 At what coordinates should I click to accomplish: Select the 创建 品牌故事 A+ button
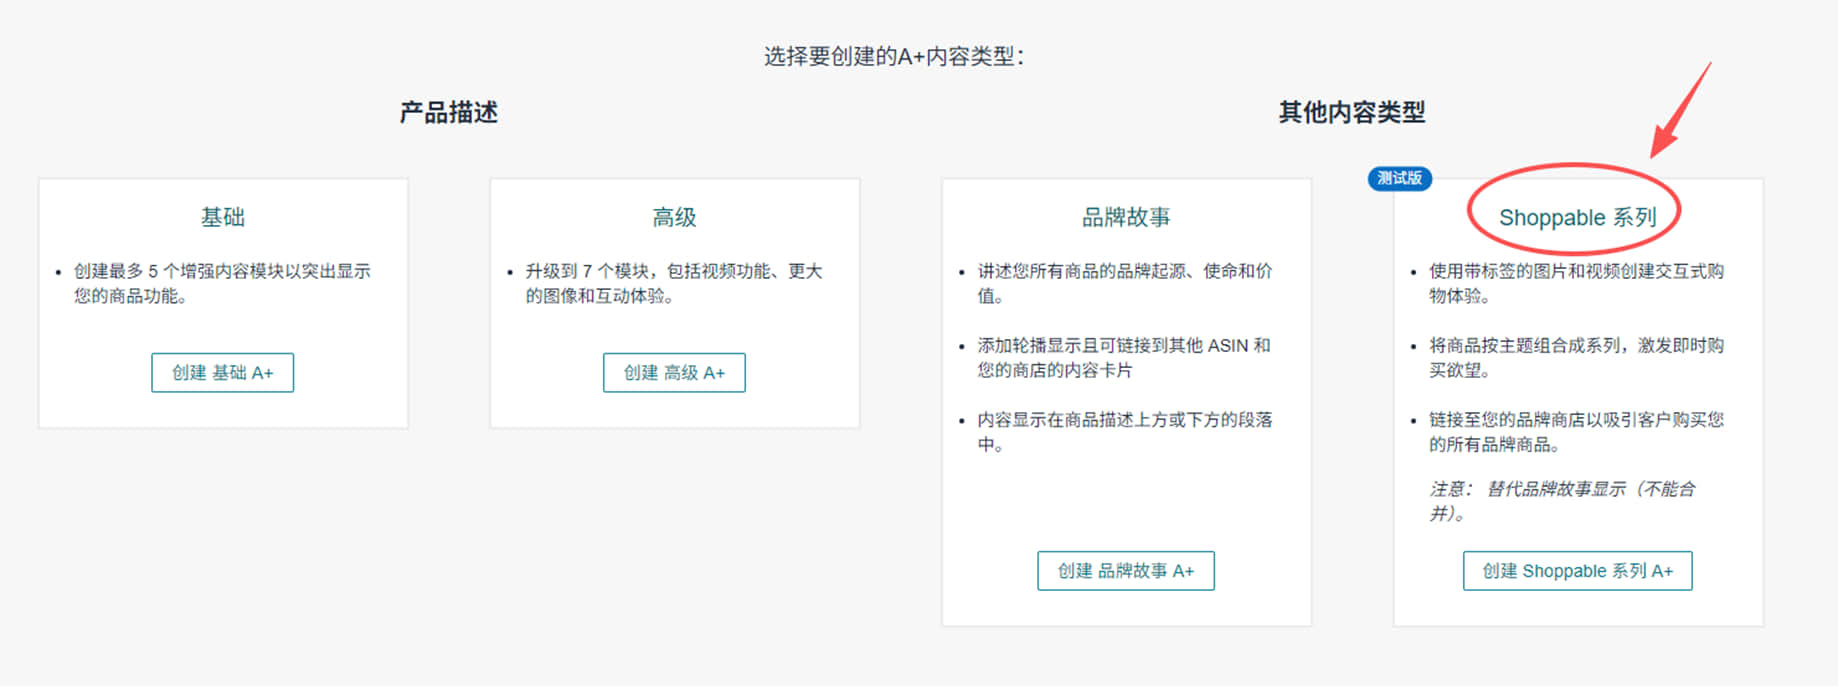pos(1125,571)
